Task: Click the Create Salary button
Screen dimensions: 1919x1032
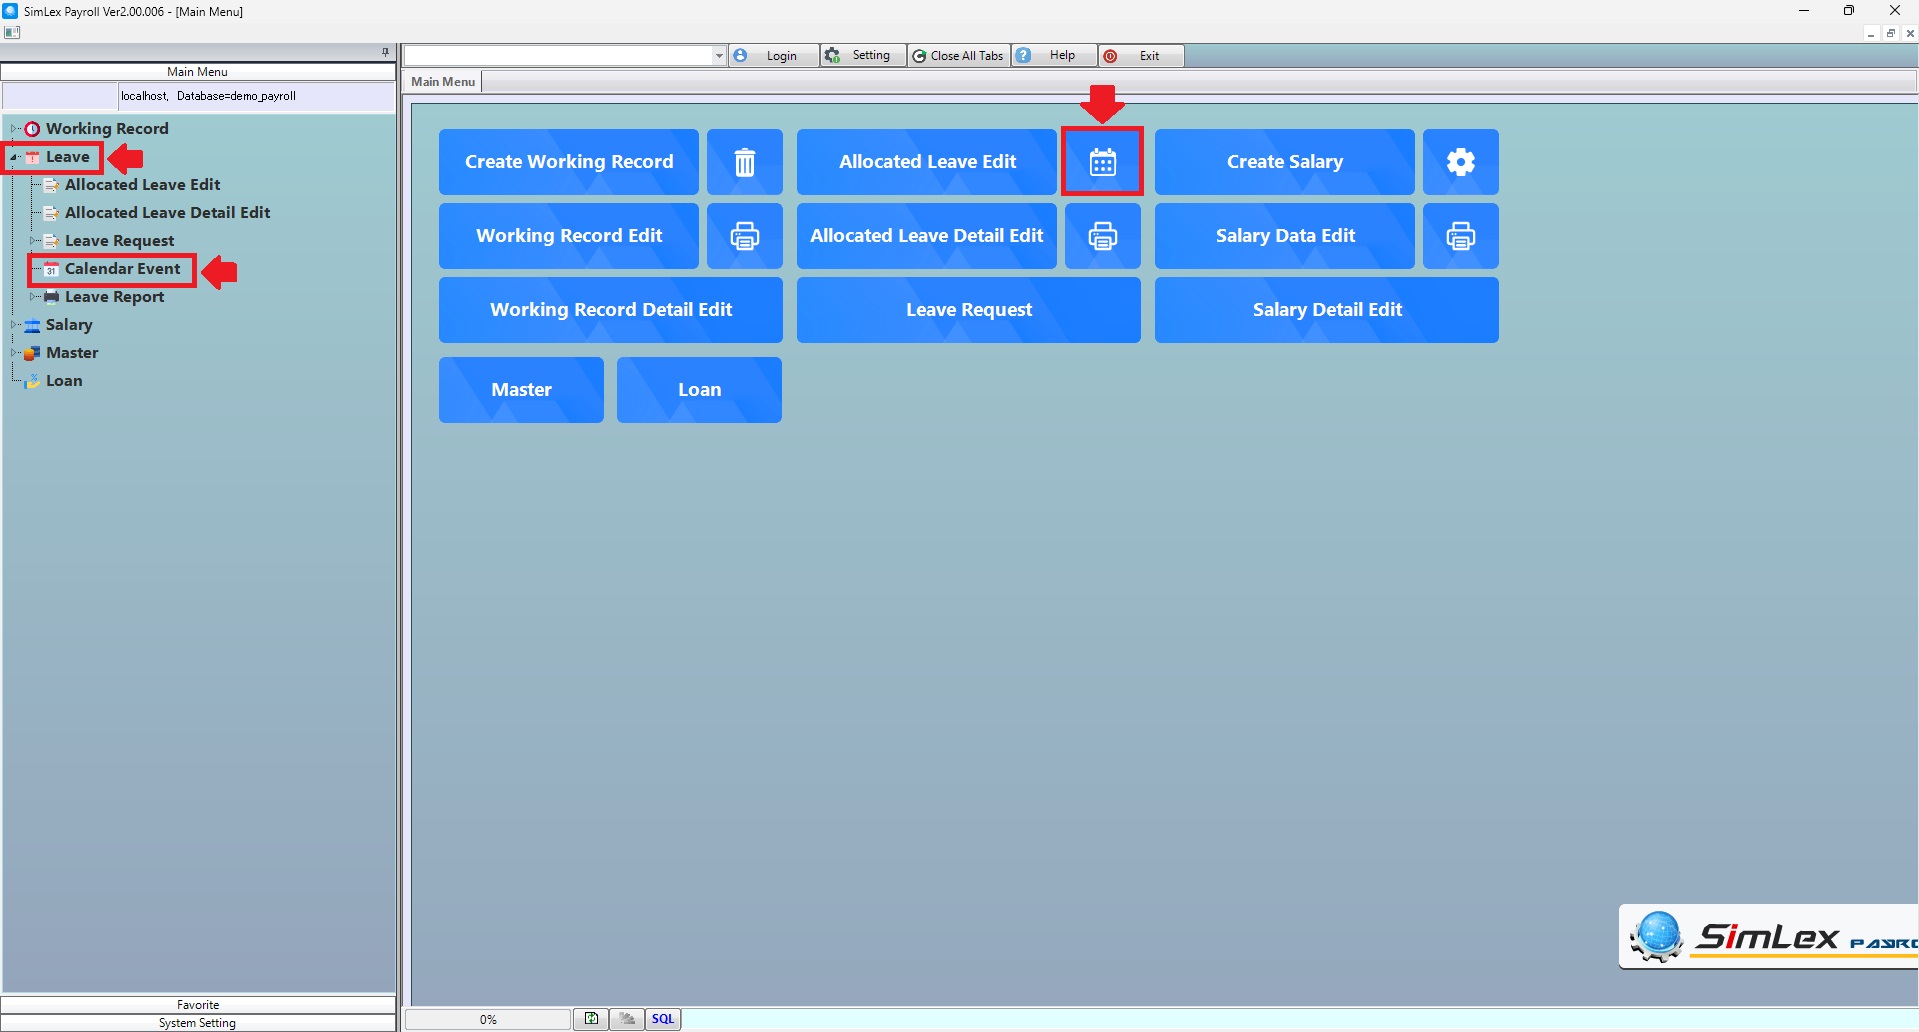Action: (1284, 162)
